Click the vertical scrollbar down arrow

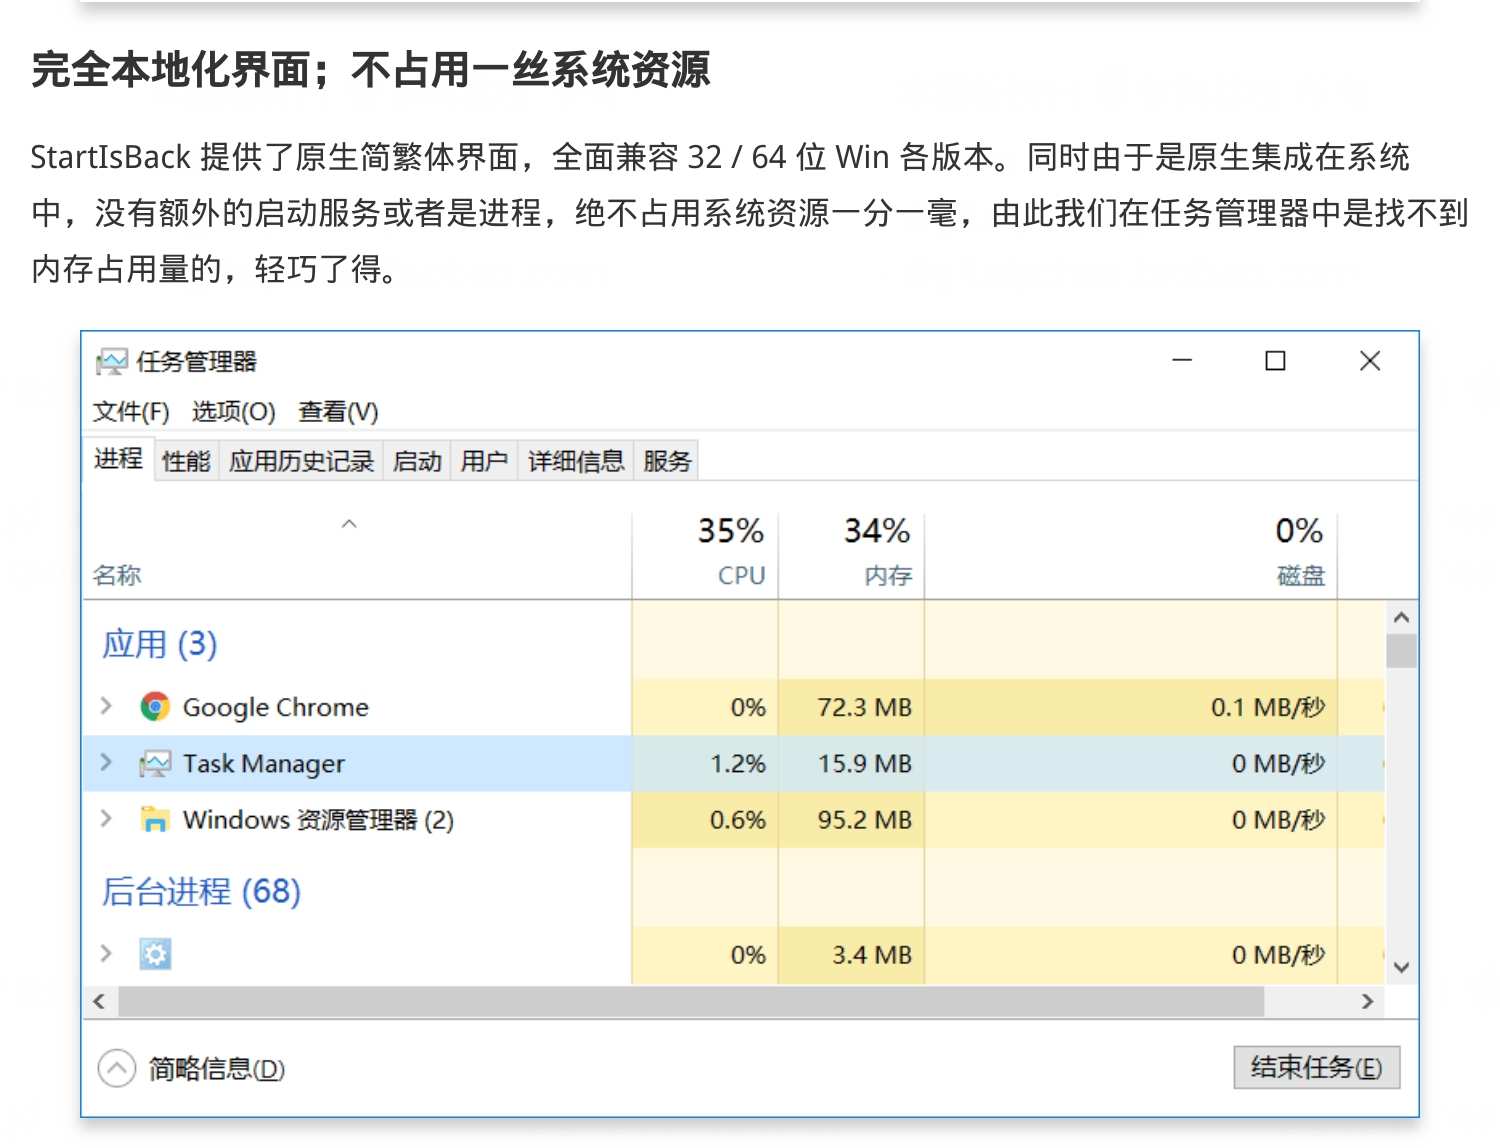1401,967
